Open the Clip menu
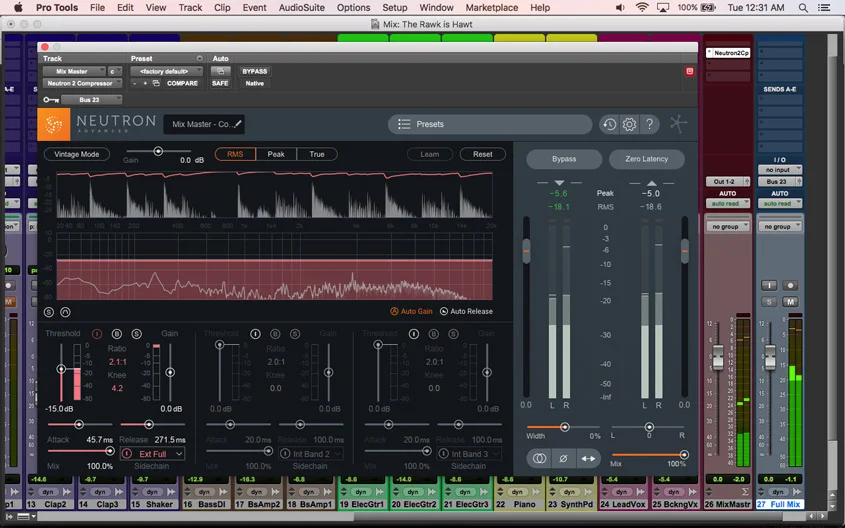Viewport: 845px width, 528px height. point(222,8)
